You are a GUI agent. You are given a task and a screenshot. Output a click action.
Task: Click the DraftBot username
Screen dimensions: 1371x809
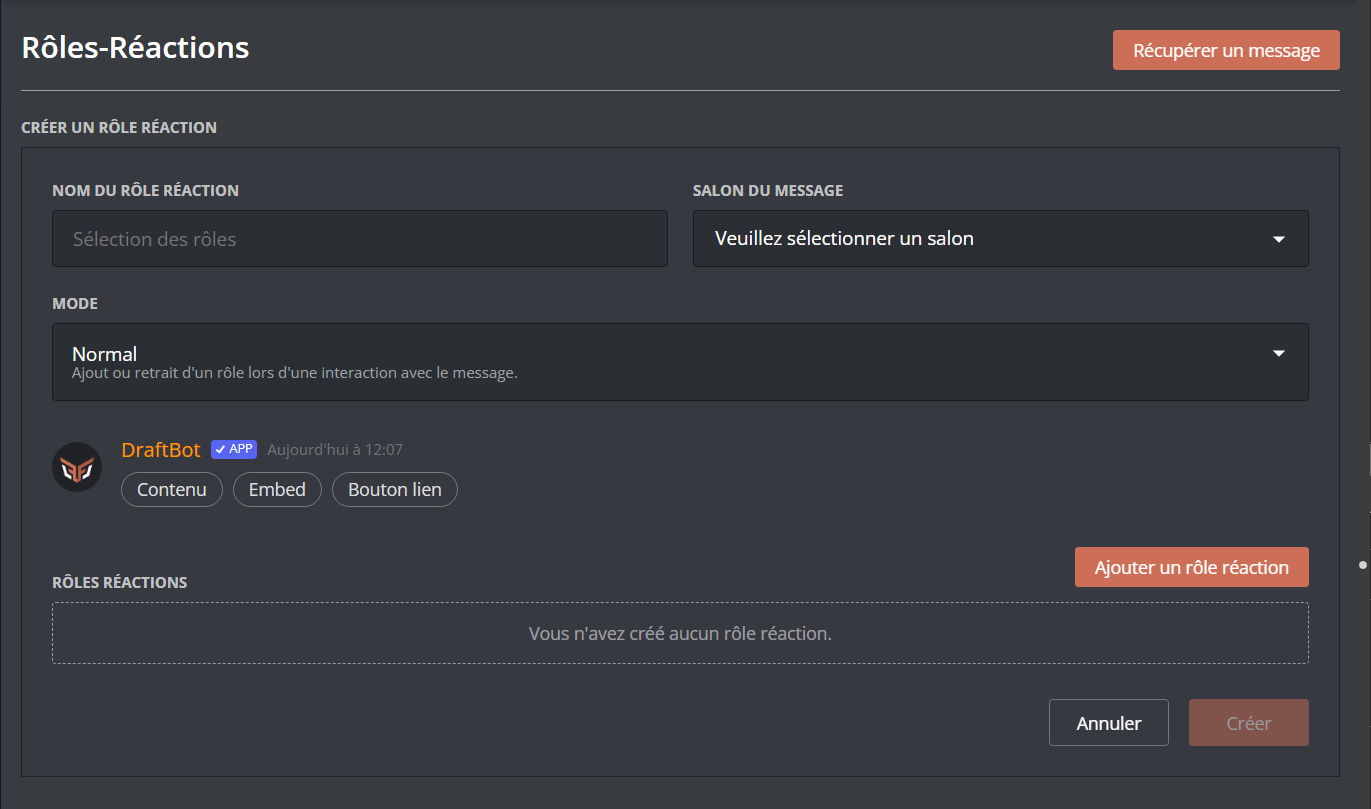161,450
